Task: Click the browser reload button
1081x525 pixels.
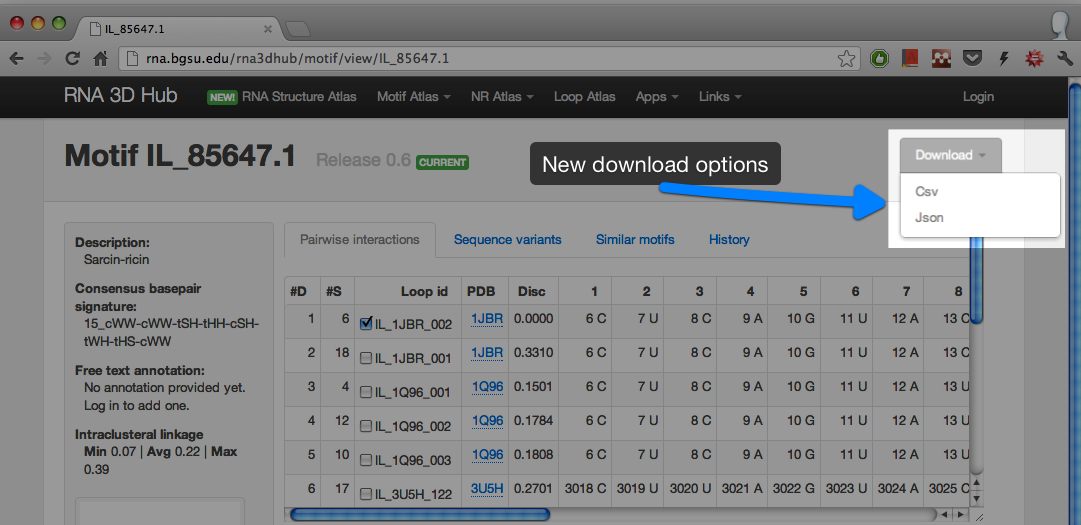Action: click(72, 59)
